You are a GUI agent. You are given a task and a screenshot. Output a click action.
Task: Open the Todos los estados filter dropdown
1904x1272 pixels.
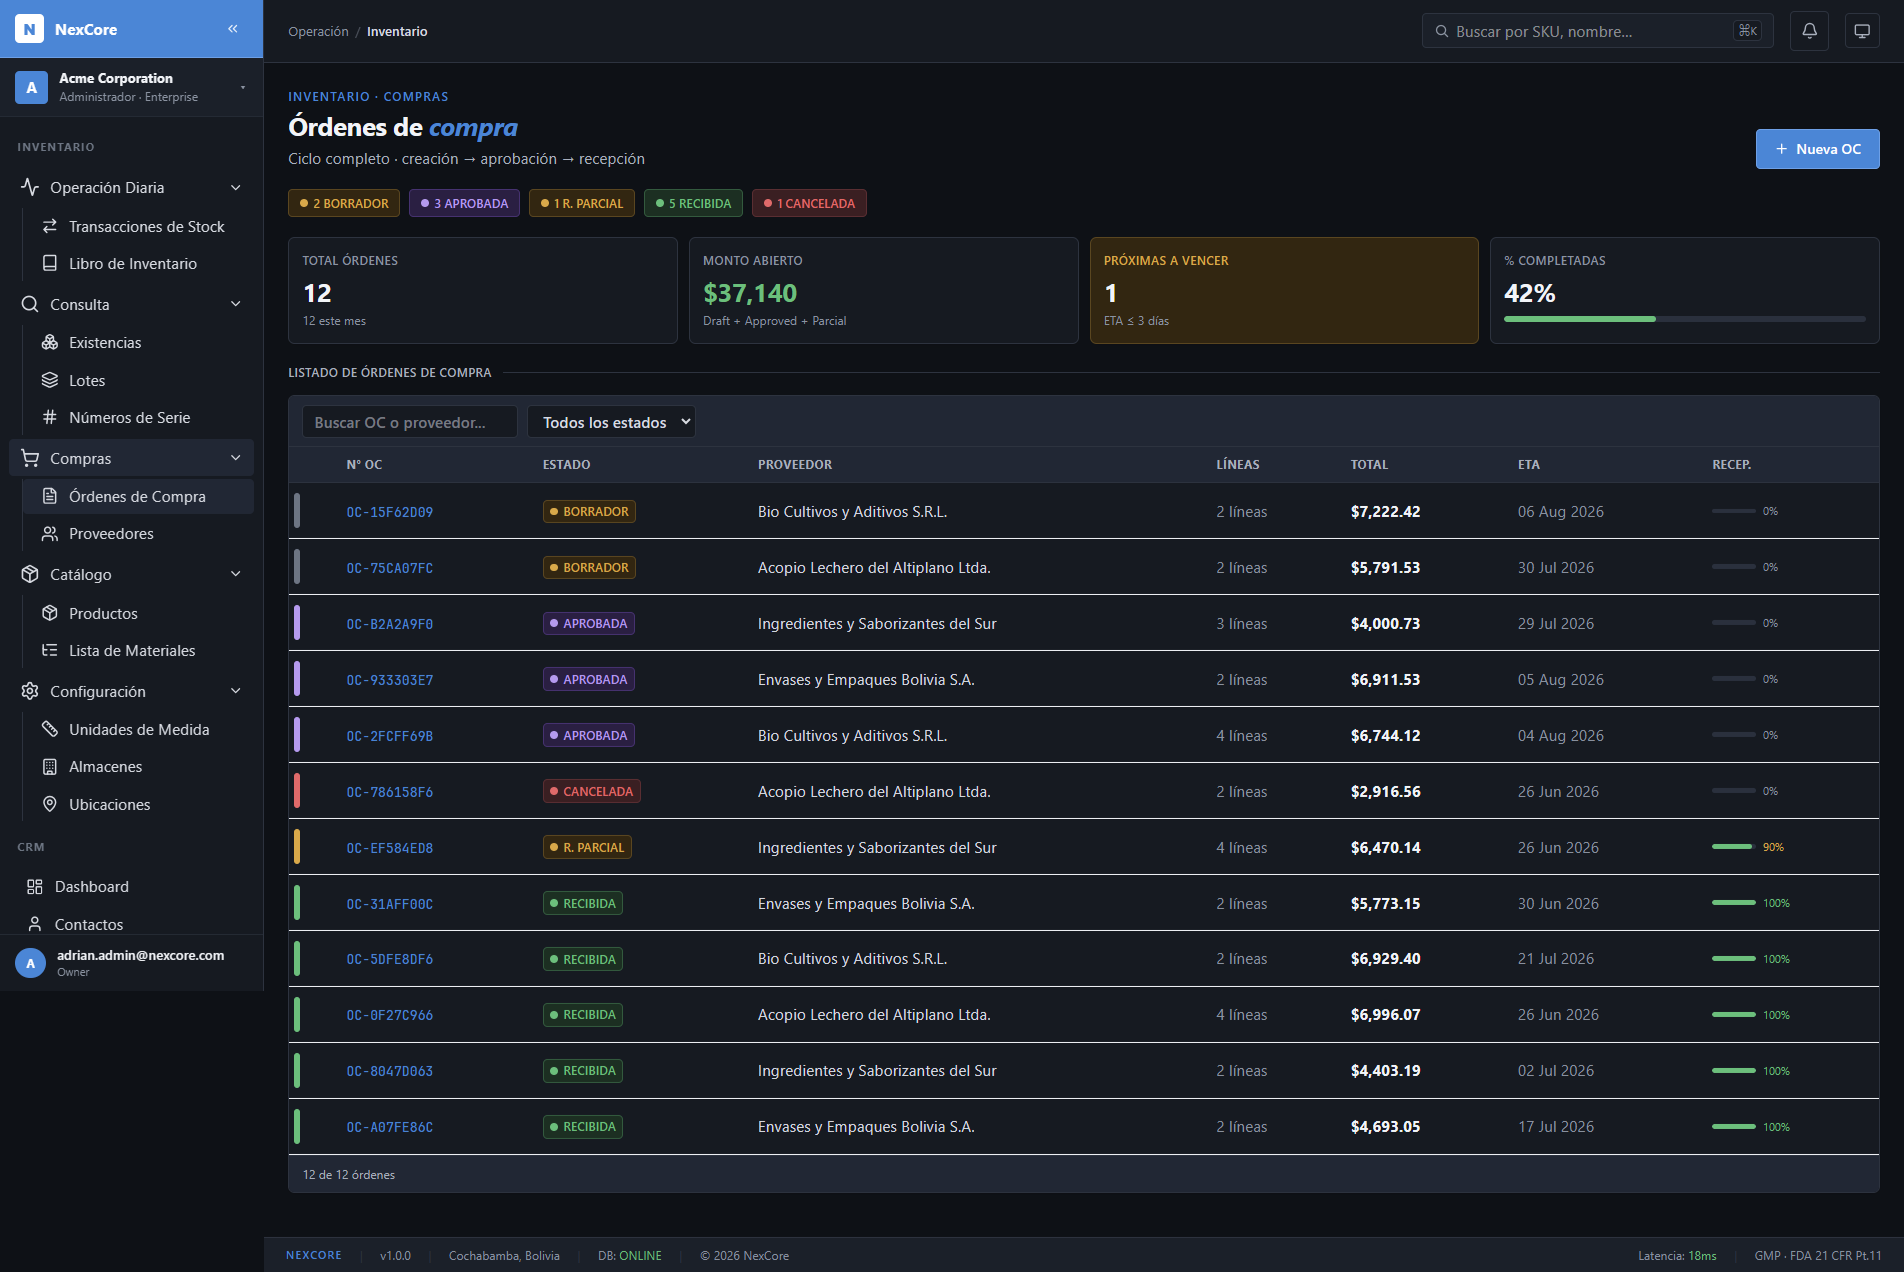(611, 422)
